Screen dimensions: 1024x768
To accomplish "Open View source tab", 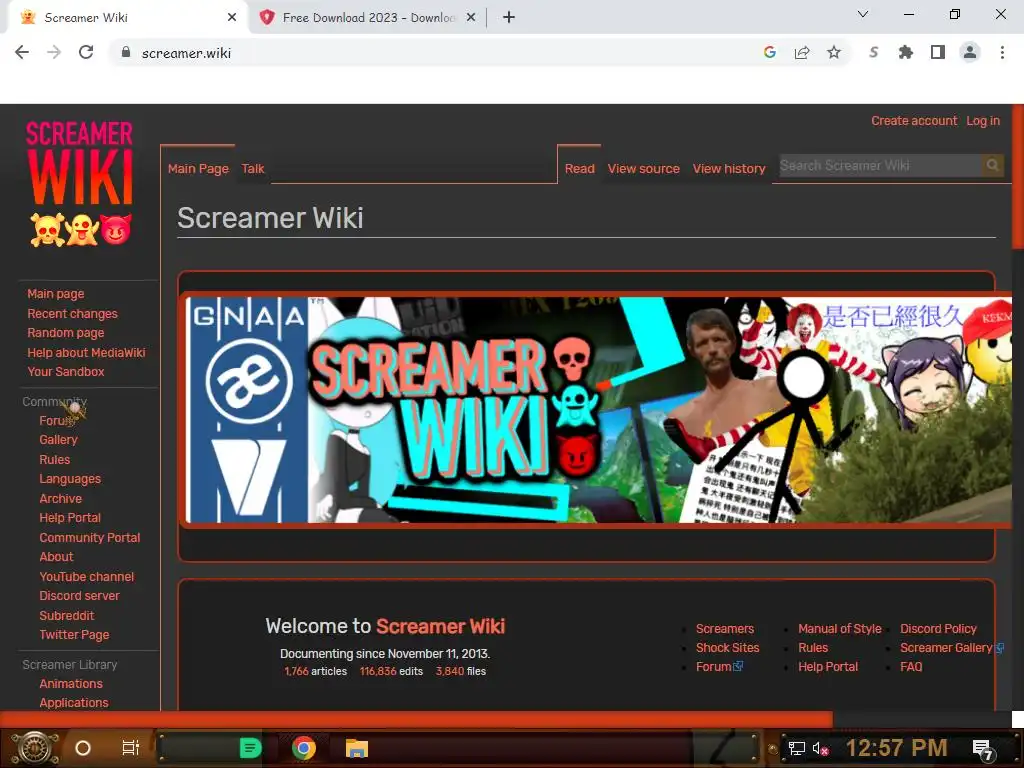I will [644, 168].
